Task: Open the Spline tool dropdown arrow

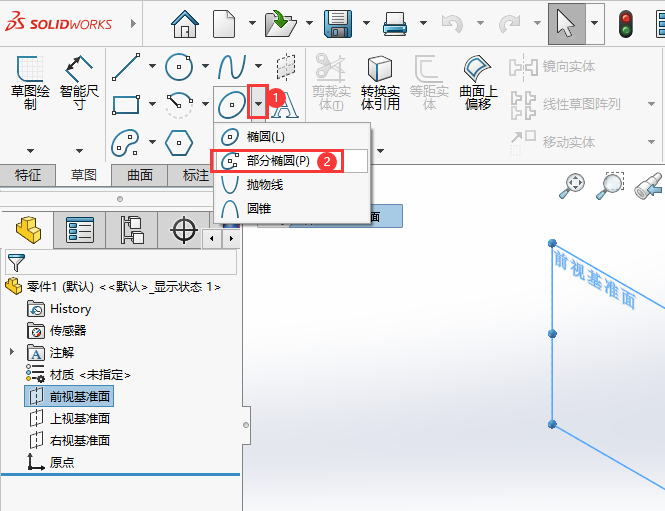Action: [258, 66]
